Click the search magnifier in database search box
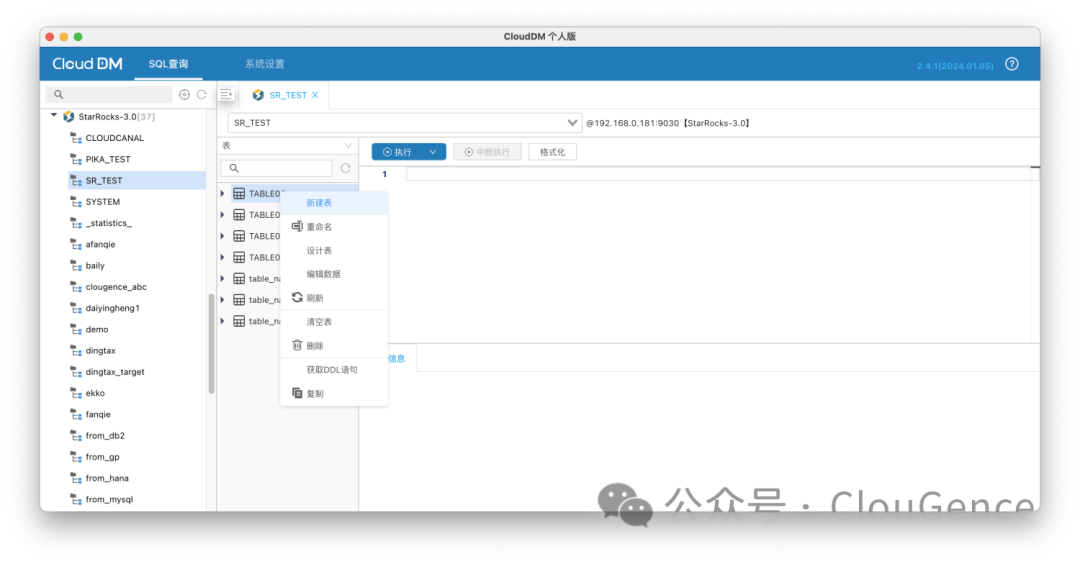Viewport: 1080px width, 564px height. [x=59, y=94]
